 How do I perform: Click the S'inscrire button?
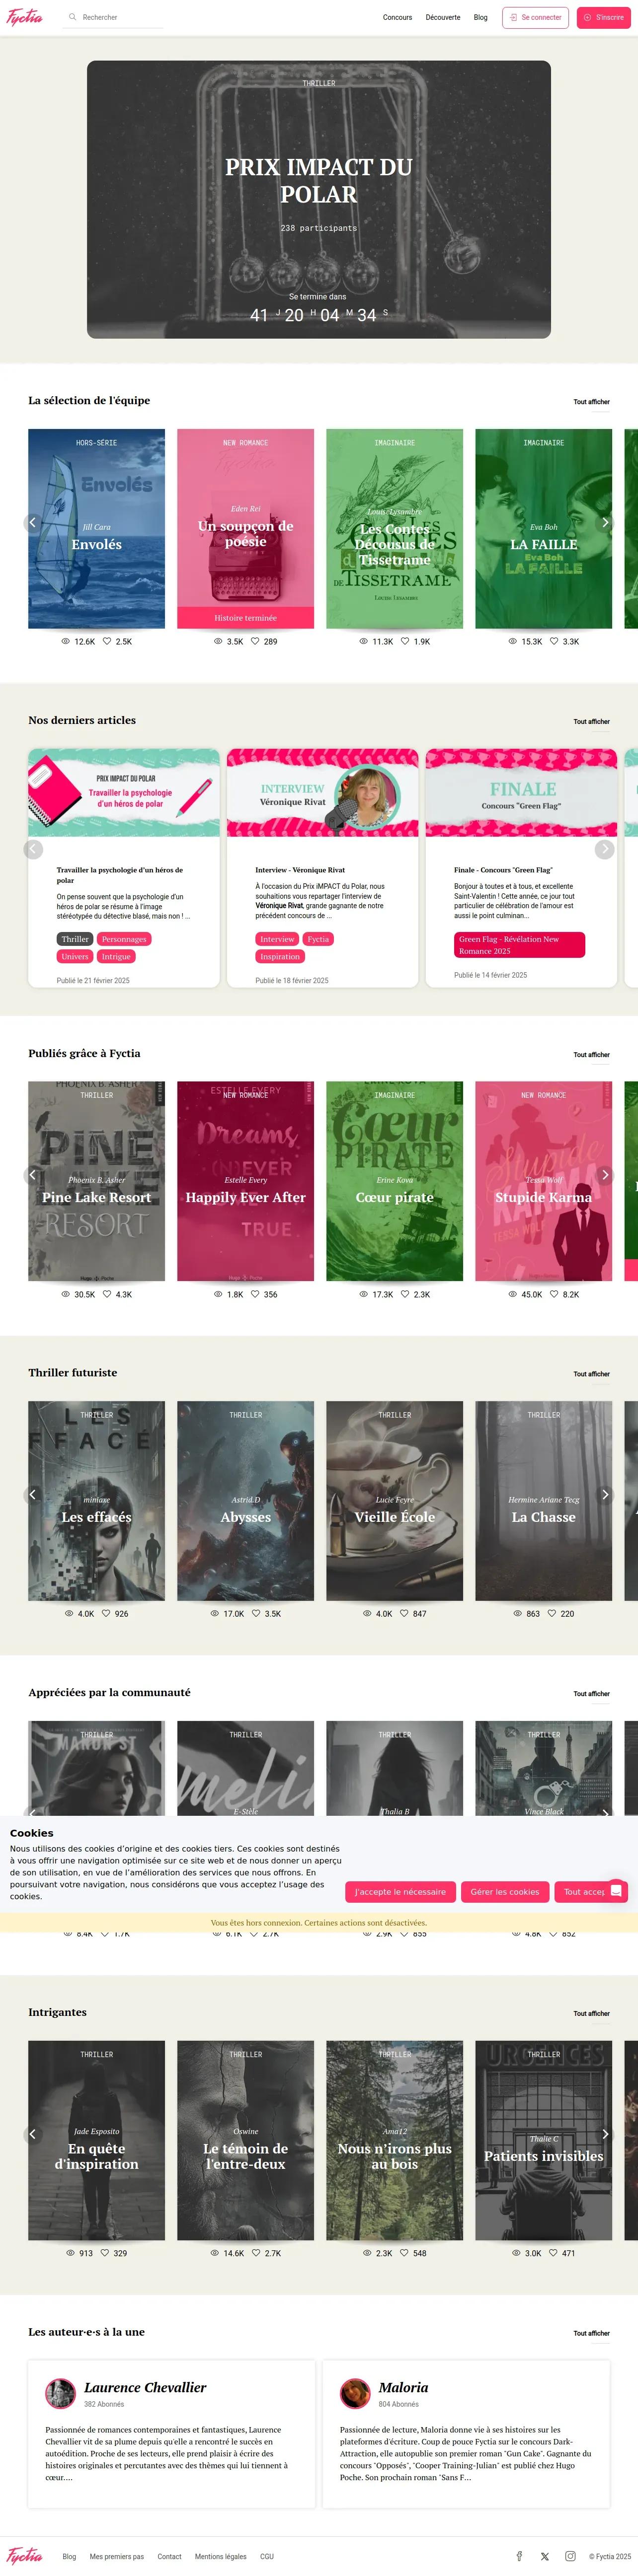604,17
